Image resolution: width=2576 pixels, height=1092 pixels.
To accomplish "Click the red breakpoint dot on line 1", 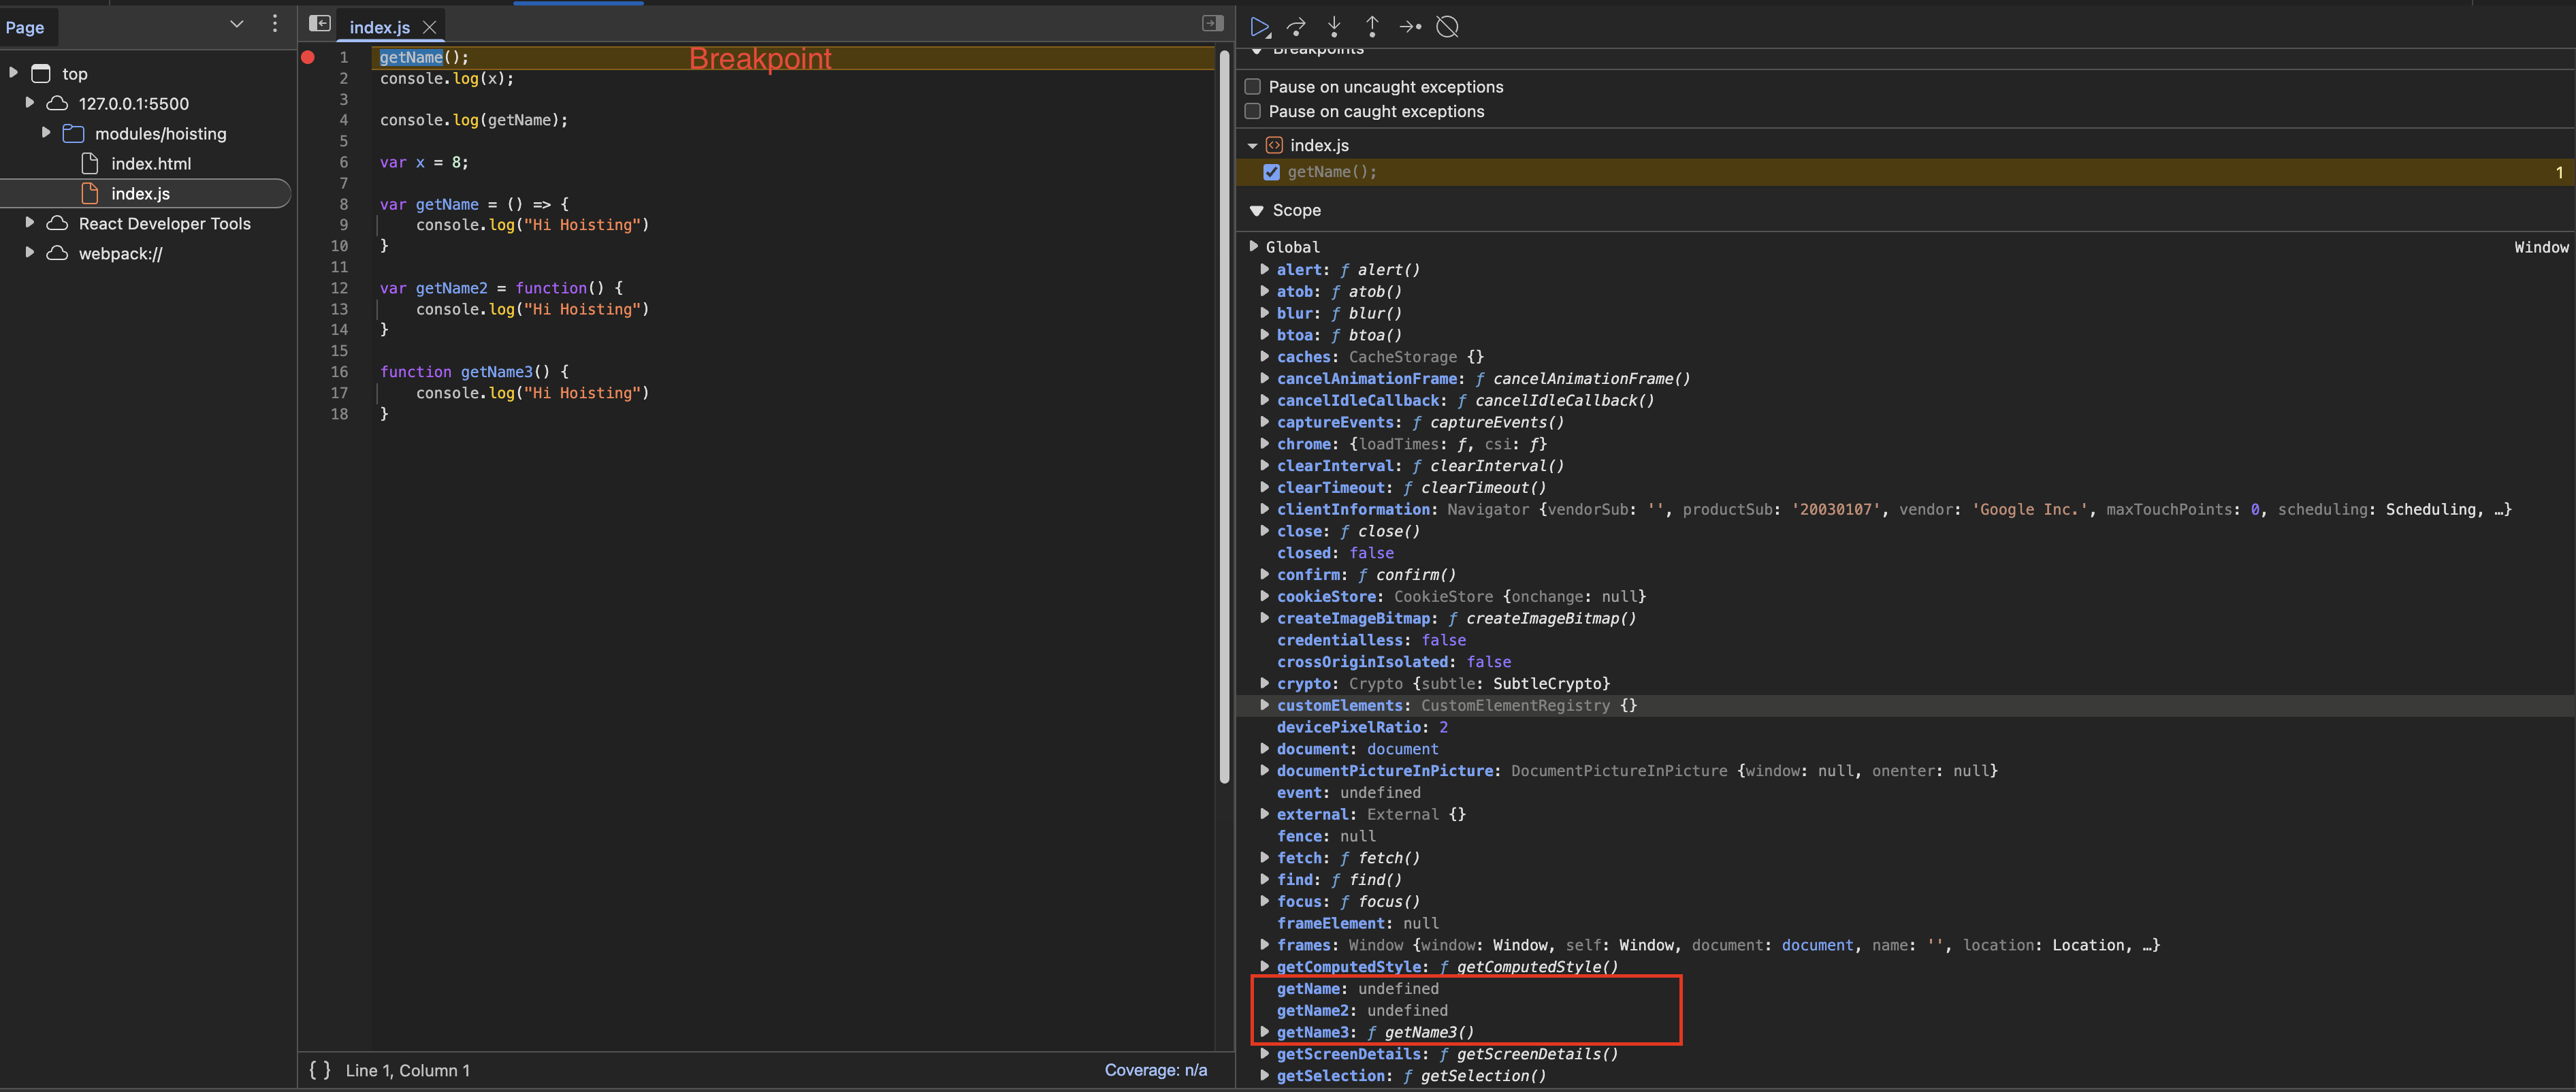I will click(308, 57).
